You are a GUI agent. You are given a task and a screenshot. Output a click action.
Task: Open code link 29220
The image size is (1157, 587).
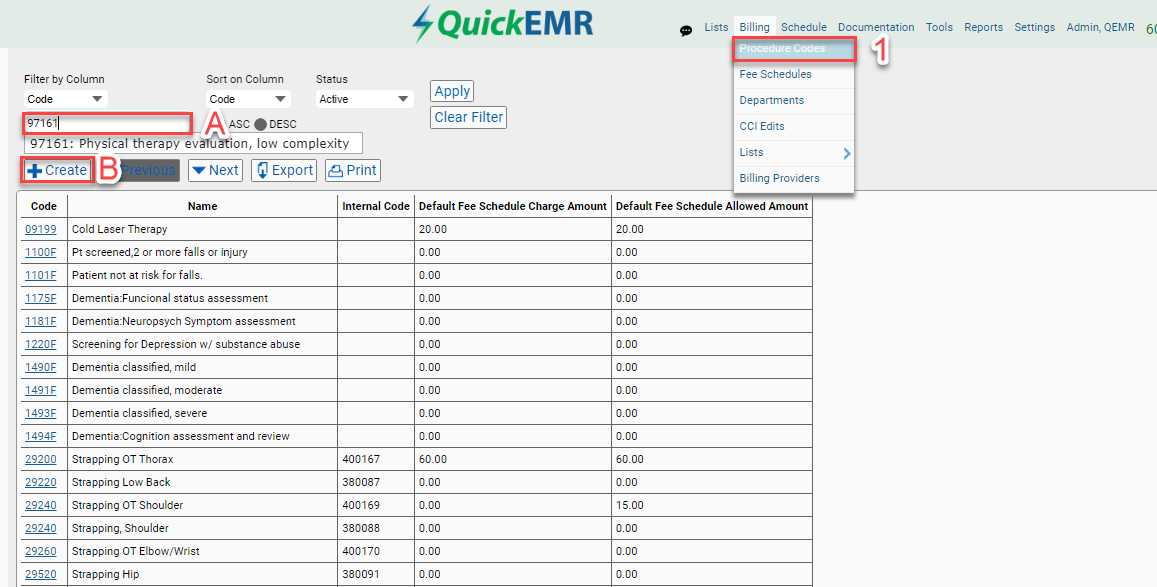pyautogui.click(x=41, y=482)
